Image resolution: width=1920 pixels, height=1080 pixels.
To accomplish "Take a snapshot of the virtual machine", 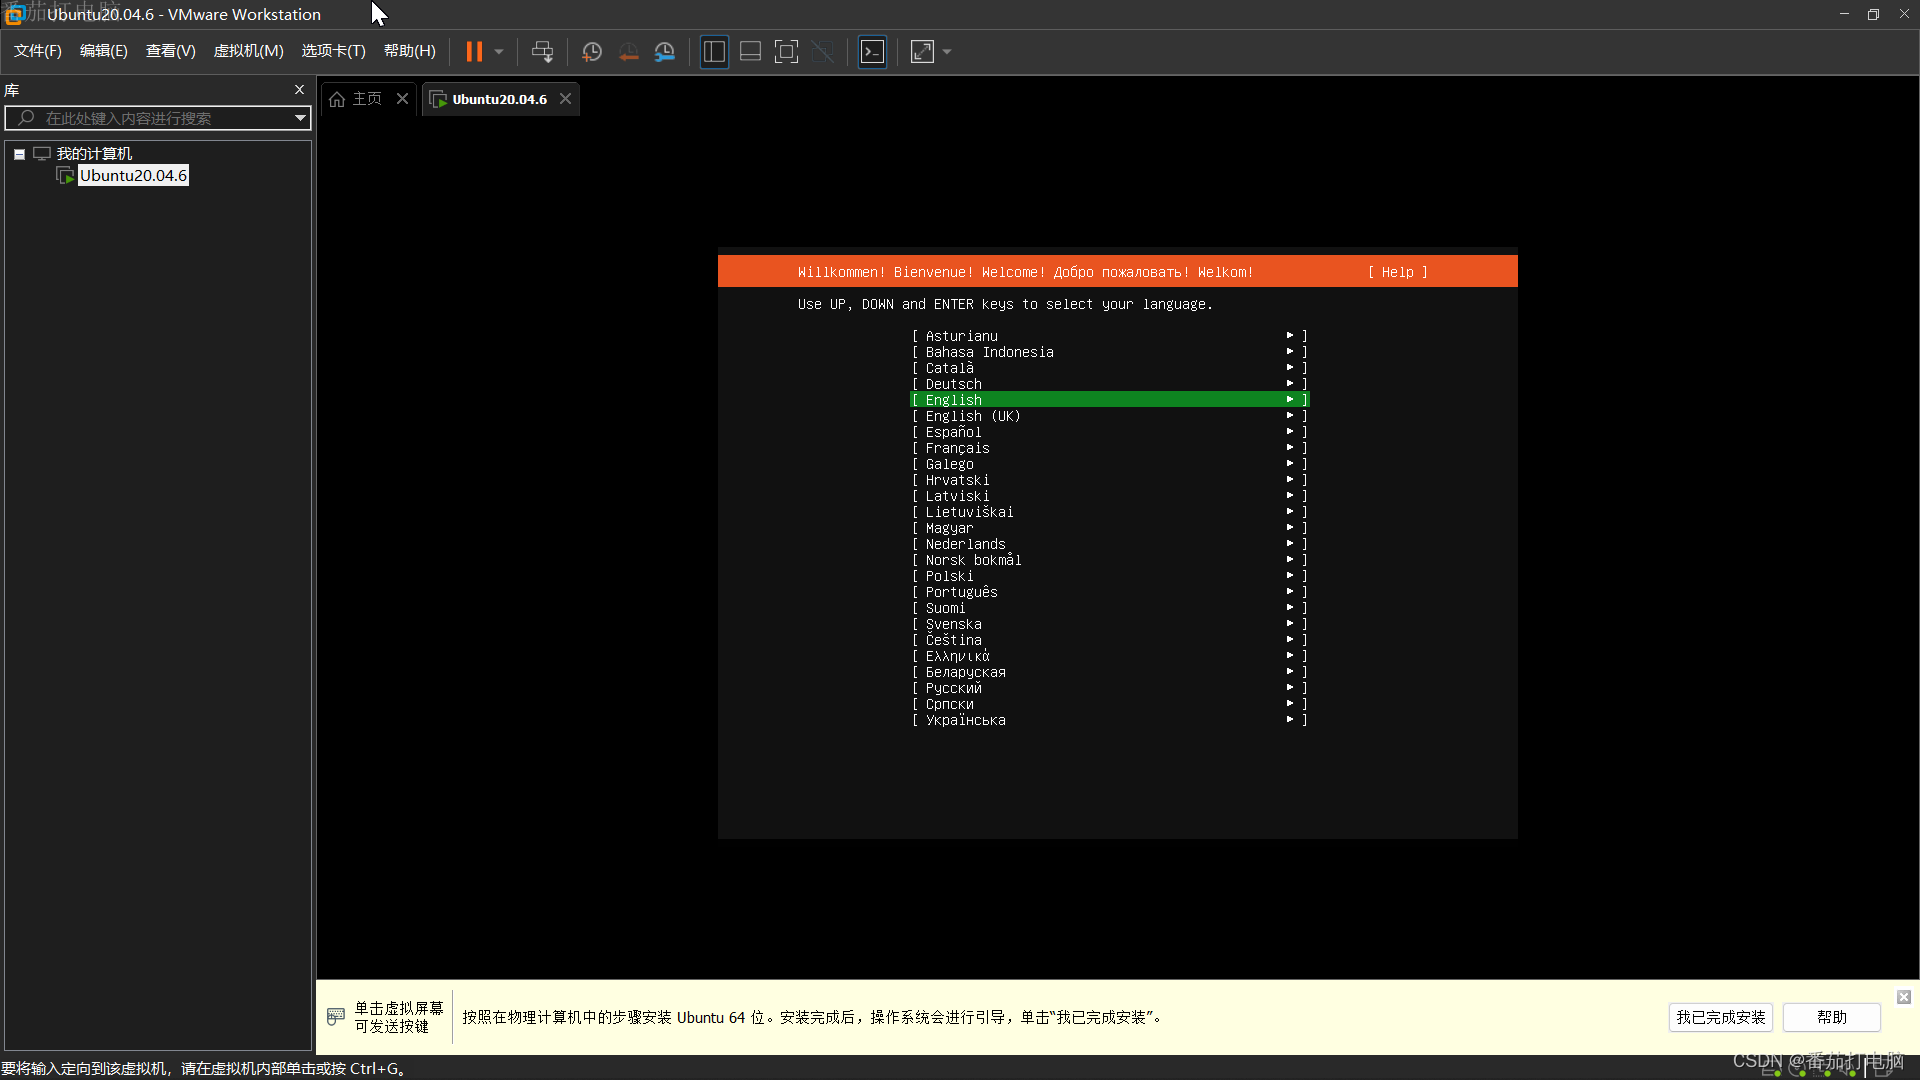I will pyautogui.click(x=591, y=51).
